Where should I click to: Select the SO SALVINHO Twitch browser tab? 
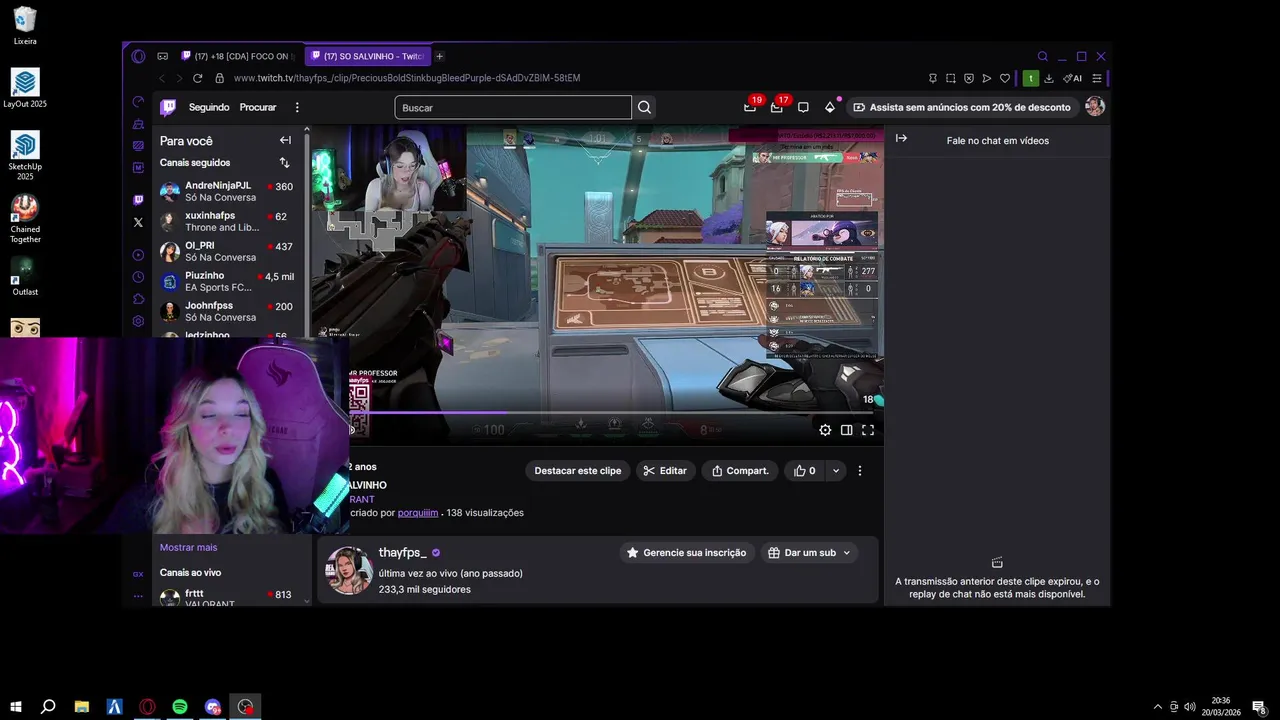point(367,56)
